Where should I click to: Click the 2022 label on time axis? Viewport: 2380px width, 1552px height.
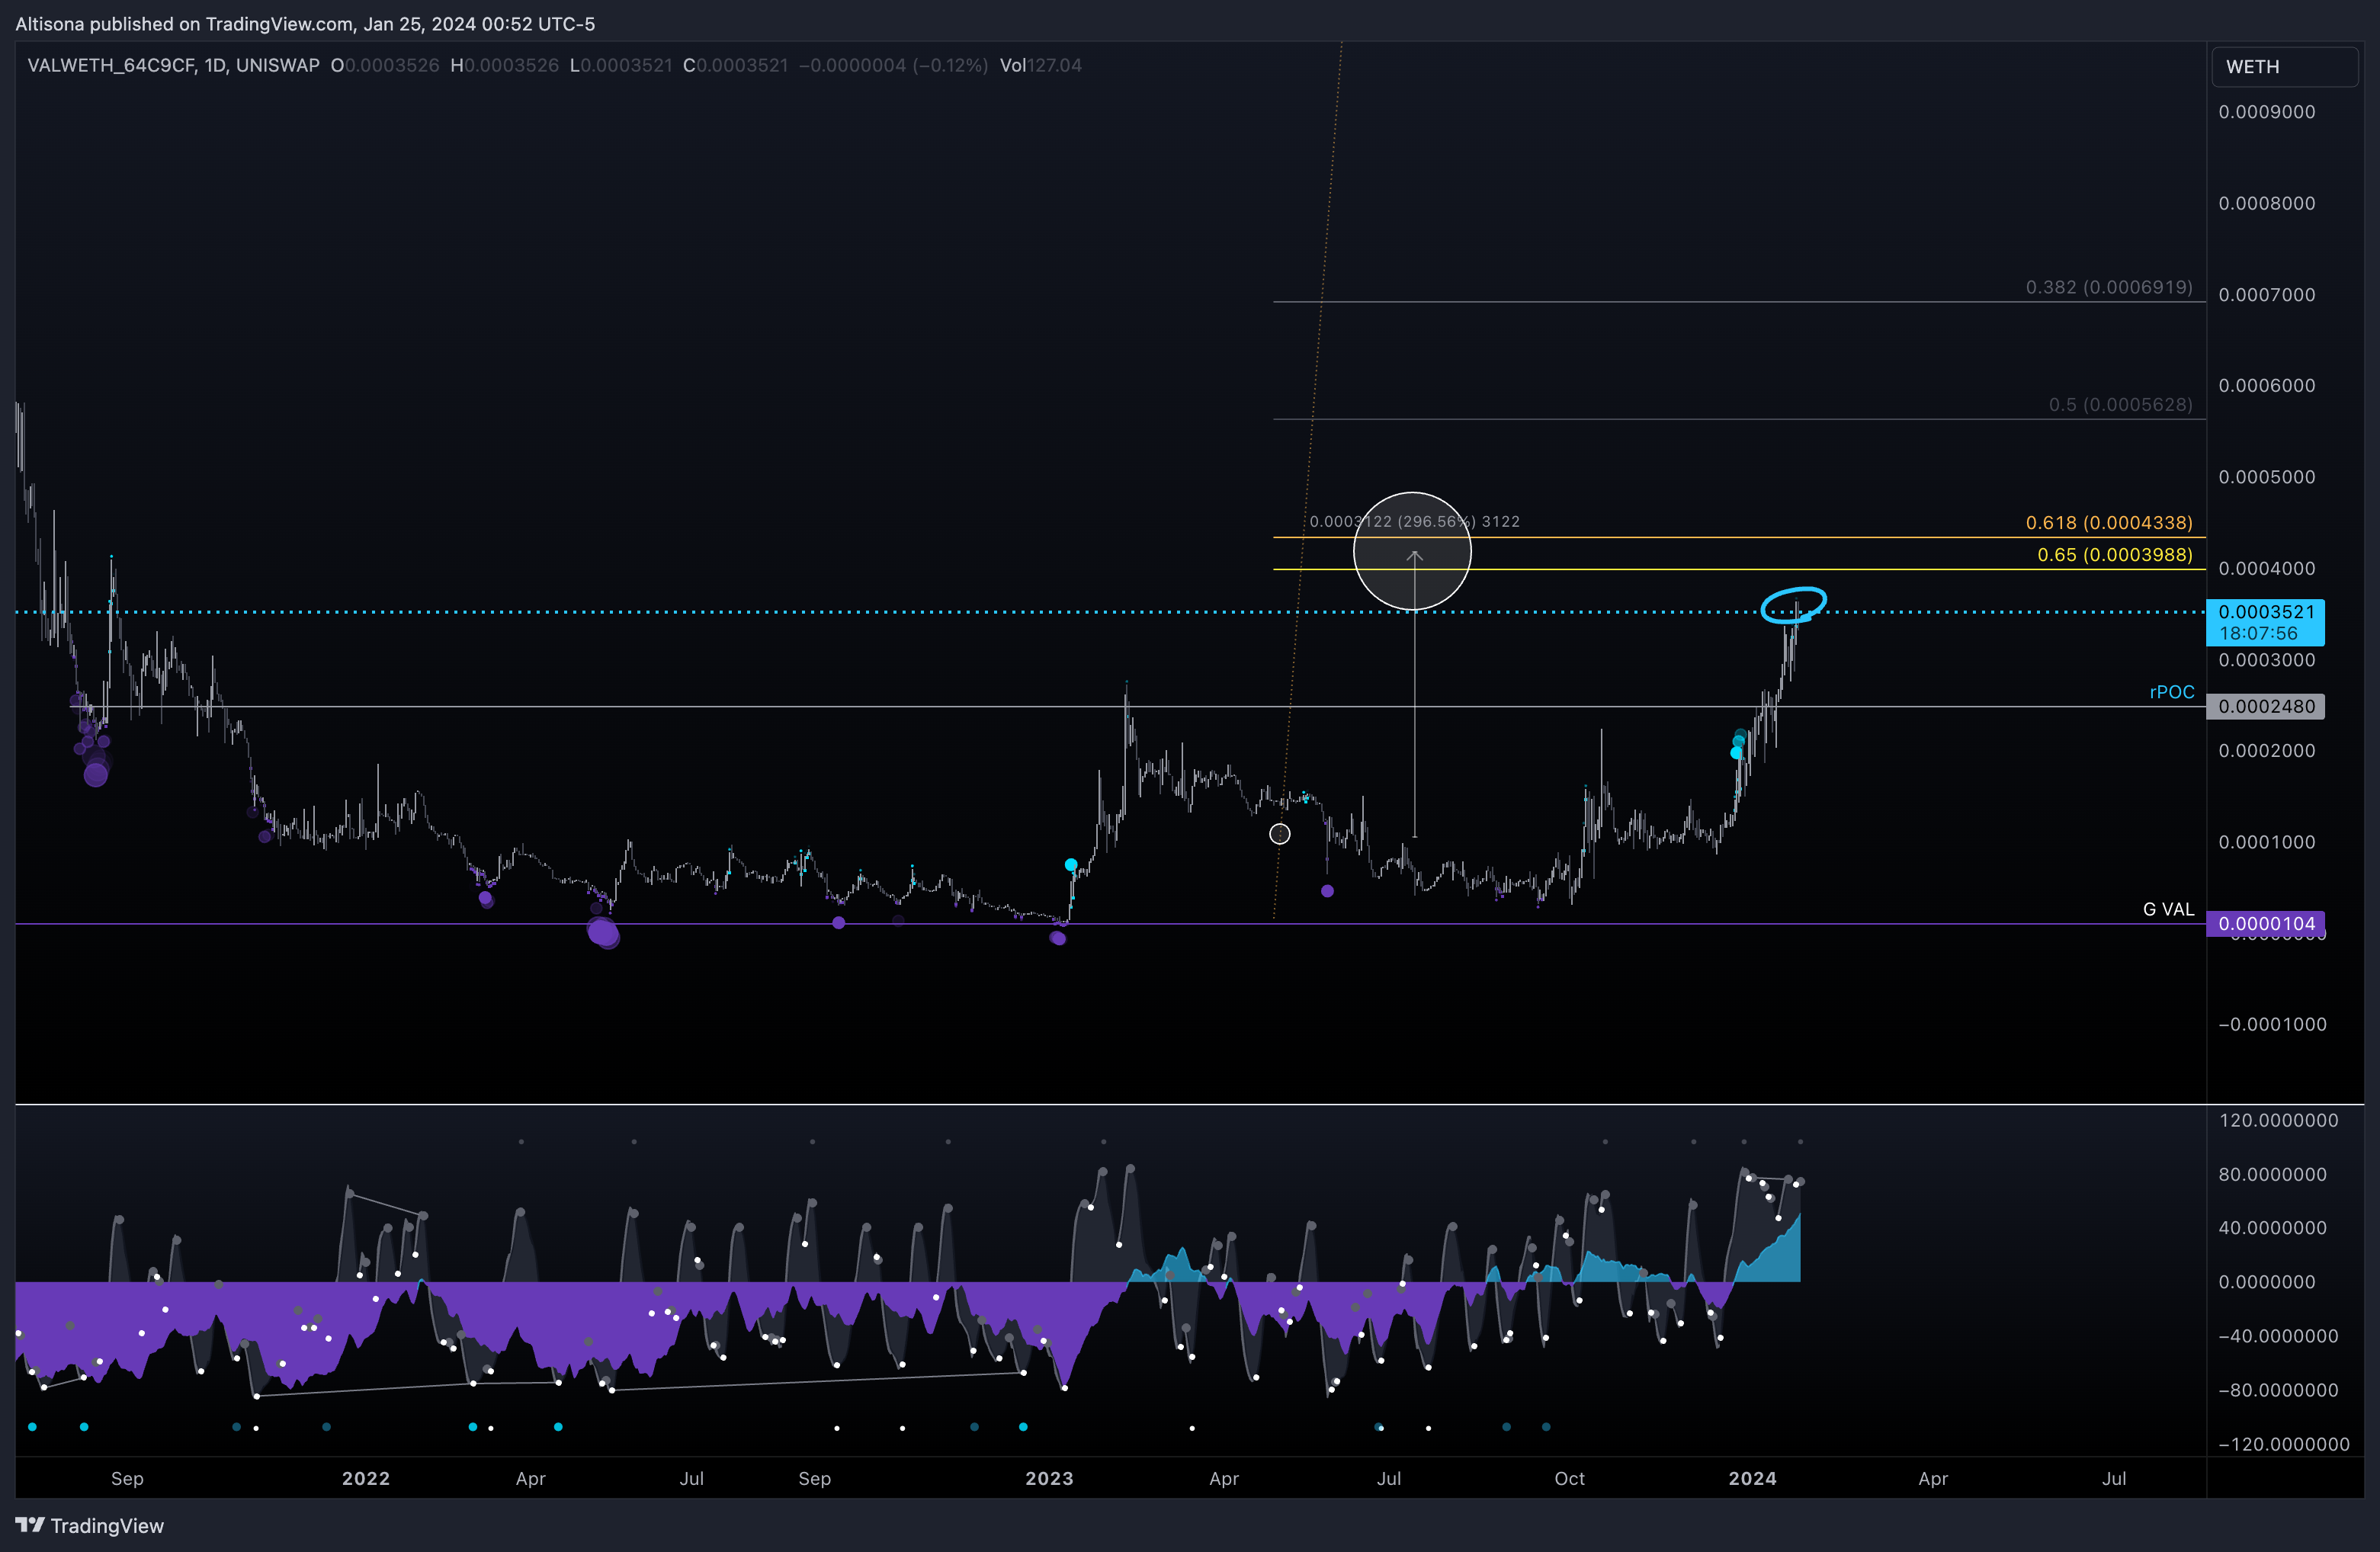(x=366, y=1478)
